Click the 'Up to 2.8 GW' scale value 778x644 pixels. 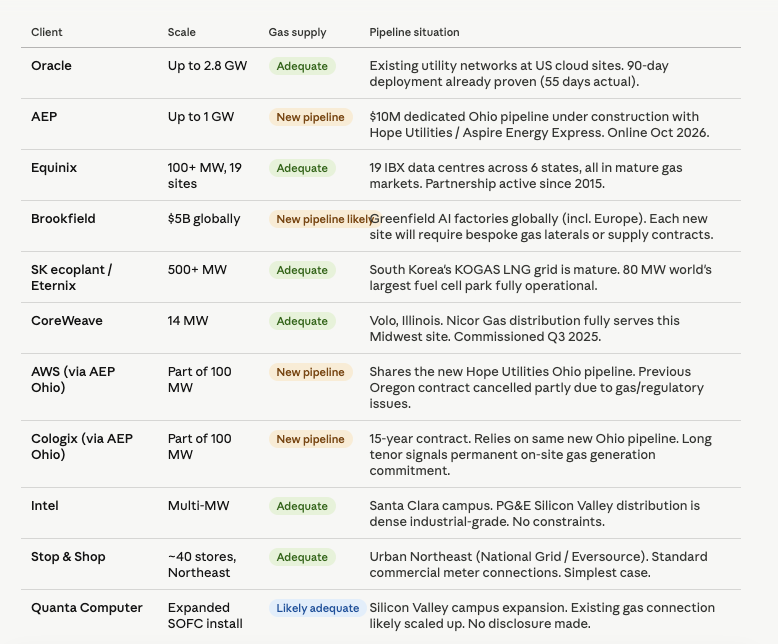(207, 65)
